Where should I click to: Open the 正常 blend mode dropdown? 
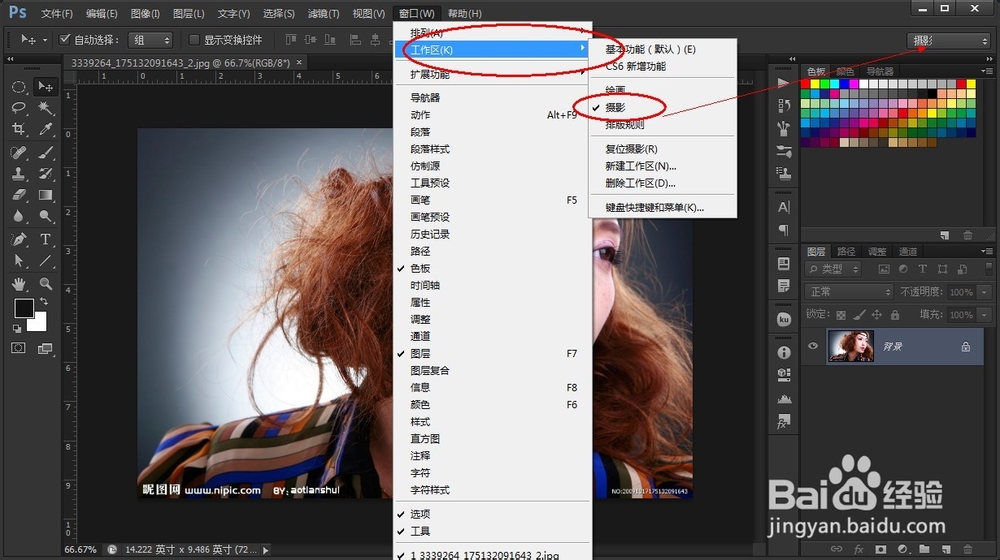849,291
